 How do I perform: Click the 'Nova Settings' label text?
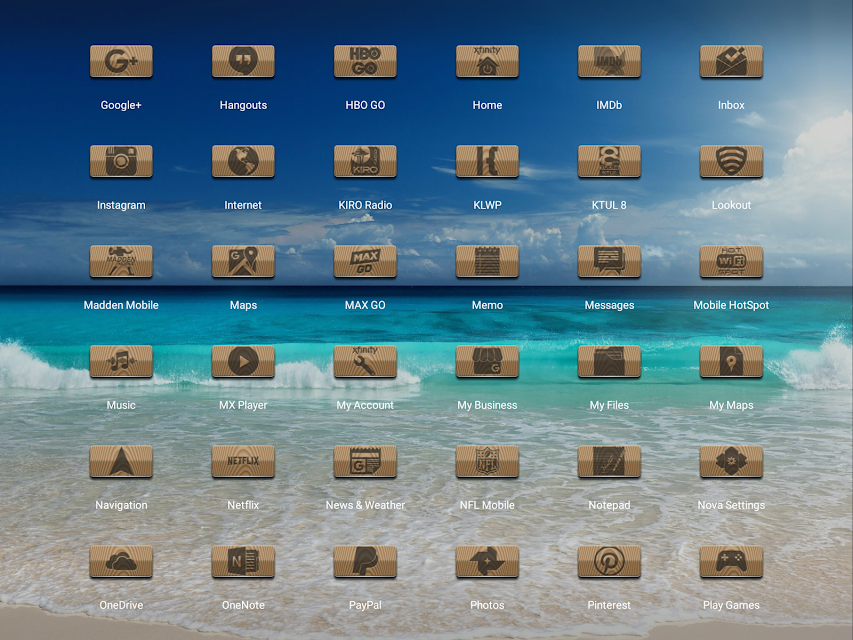tap(731, 506)
